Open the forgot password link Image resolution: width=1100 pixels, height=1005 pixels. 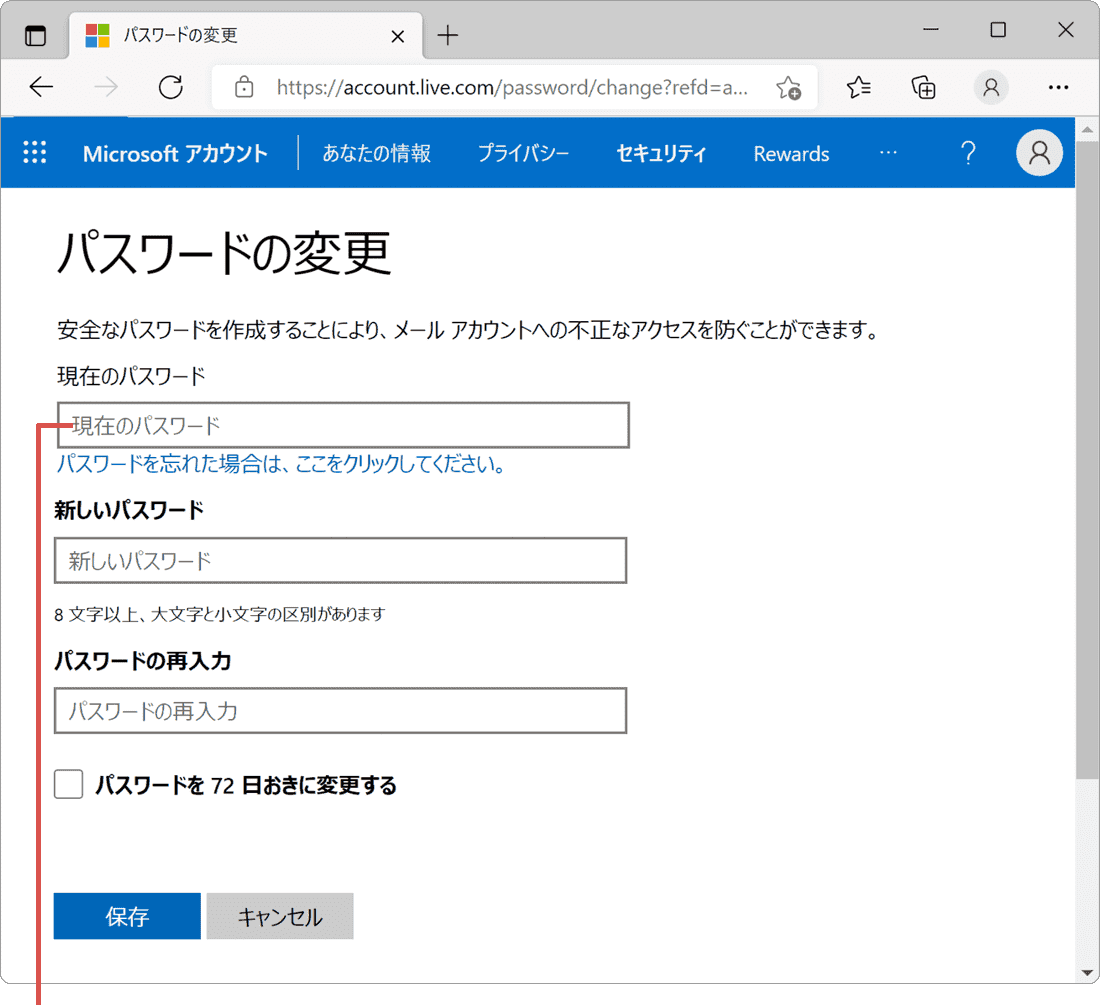(x=278, y=464)
